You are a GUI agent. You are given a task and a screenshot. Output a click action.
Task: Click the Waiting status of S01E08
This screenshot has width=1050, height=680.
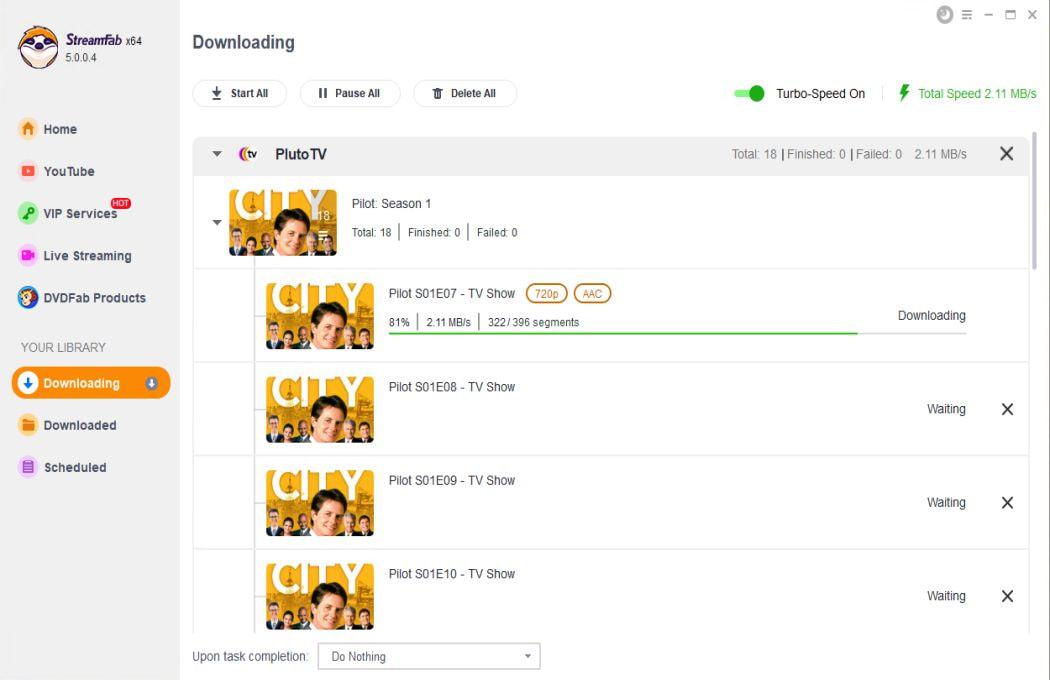(x=946, y=409)
